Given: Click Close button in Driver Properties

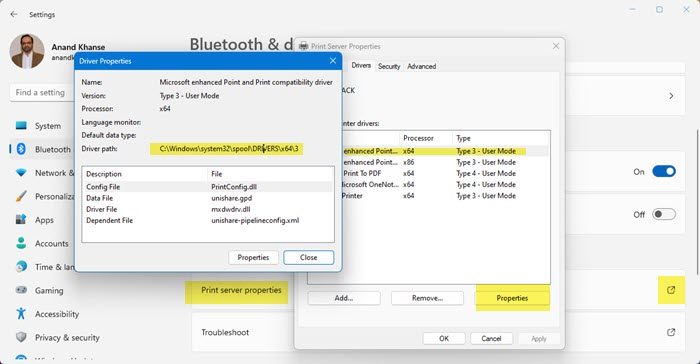Looking at the screenshot, I should point(308,257).
